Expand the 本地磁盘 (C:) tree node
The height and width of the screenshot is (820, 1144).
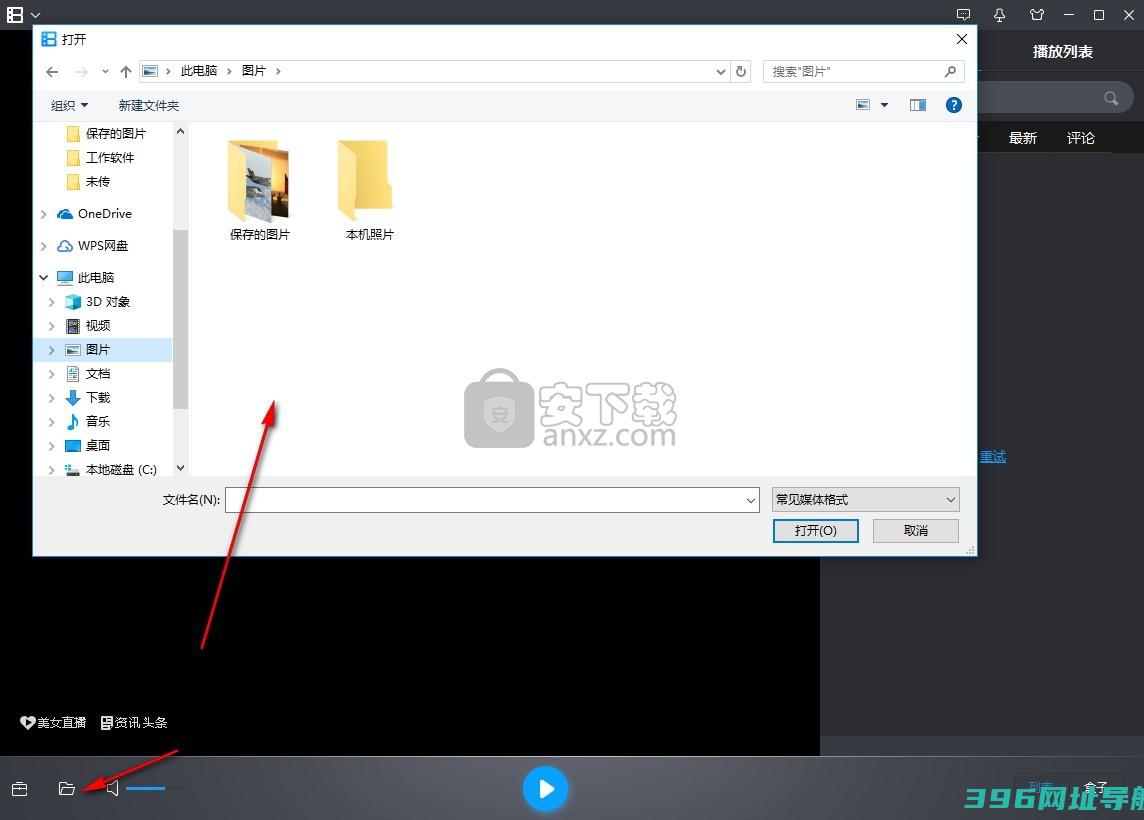click(51, 470)
